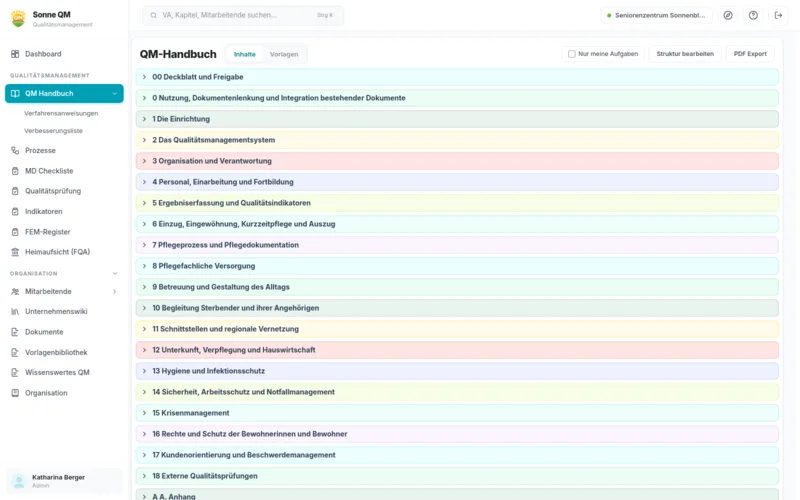Click PDF Export button
This screenshot has height=500, width=800.
click(x=750, y=54)
